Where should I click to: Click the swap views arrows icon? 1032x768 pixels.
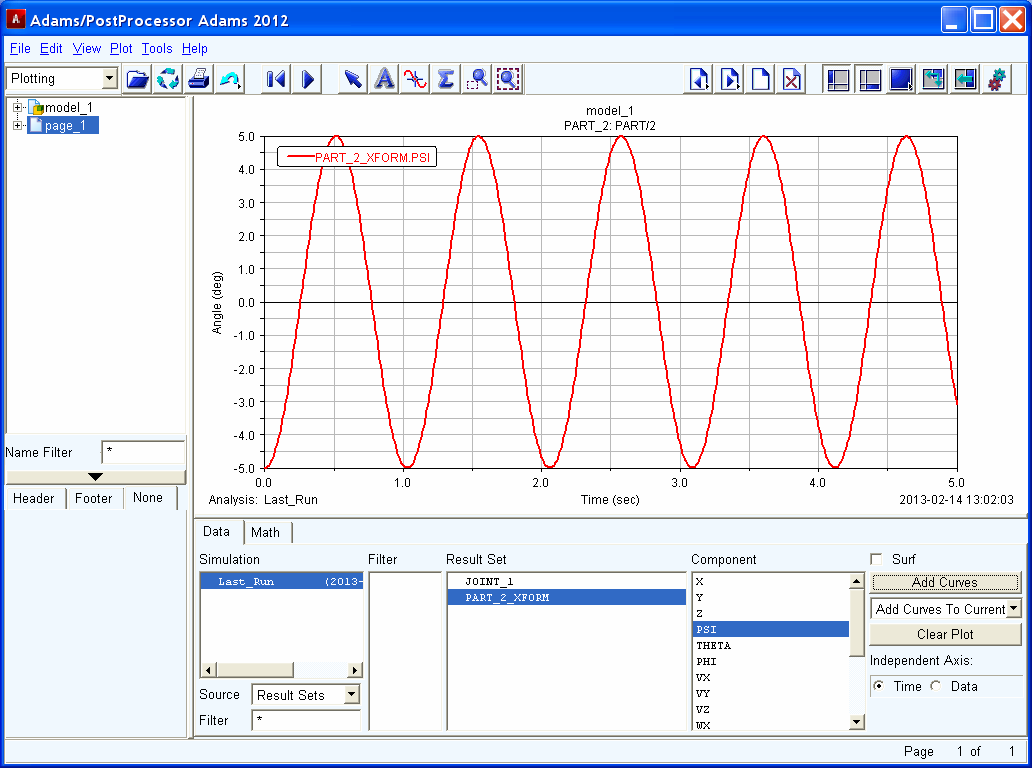[x=933, y=80]
